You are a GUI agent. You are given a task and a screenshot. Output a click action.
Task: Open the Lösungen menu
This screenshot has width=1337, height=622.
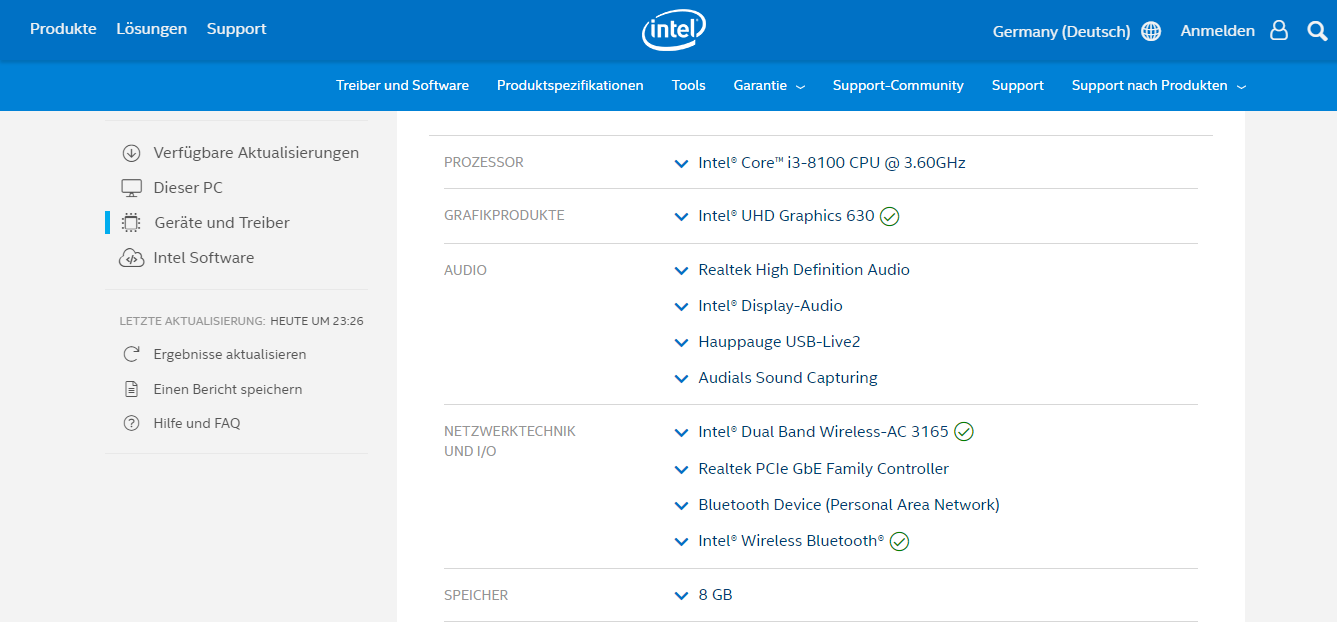click(151, 29)
